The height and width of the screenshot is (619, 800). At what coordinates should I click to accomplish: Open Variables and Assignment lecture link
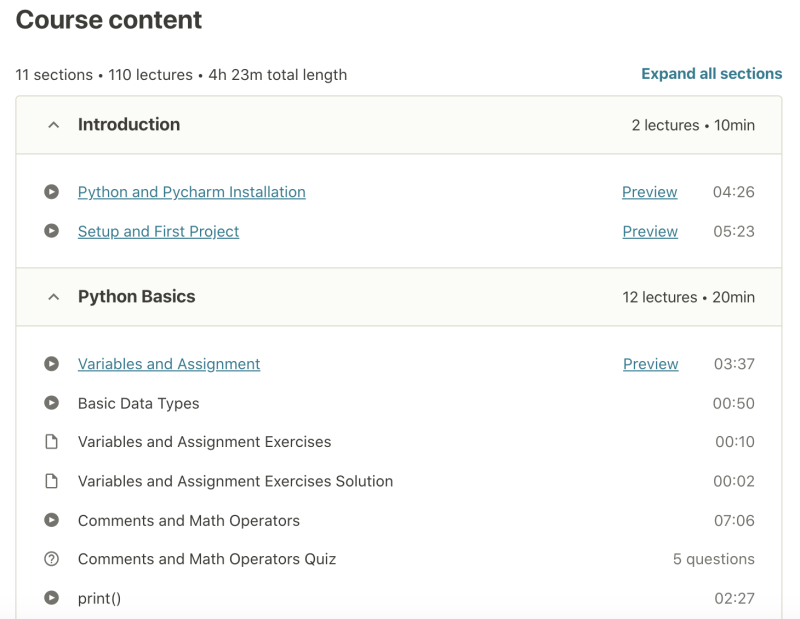(169, 364)
